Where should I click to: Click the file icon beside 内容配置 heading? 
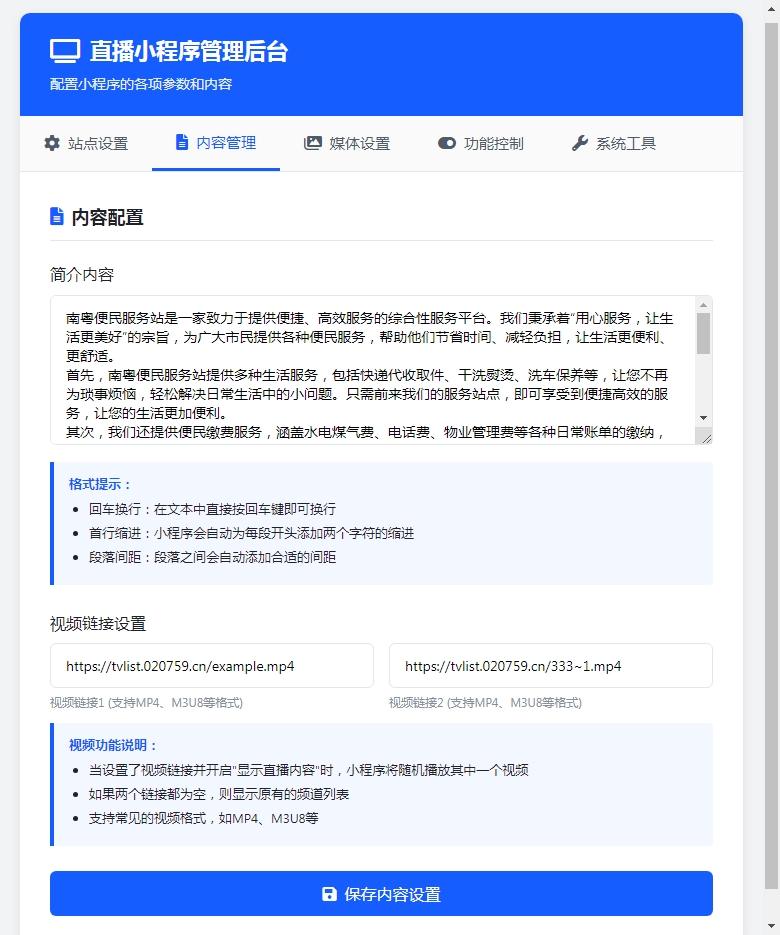tap(57, 216)
